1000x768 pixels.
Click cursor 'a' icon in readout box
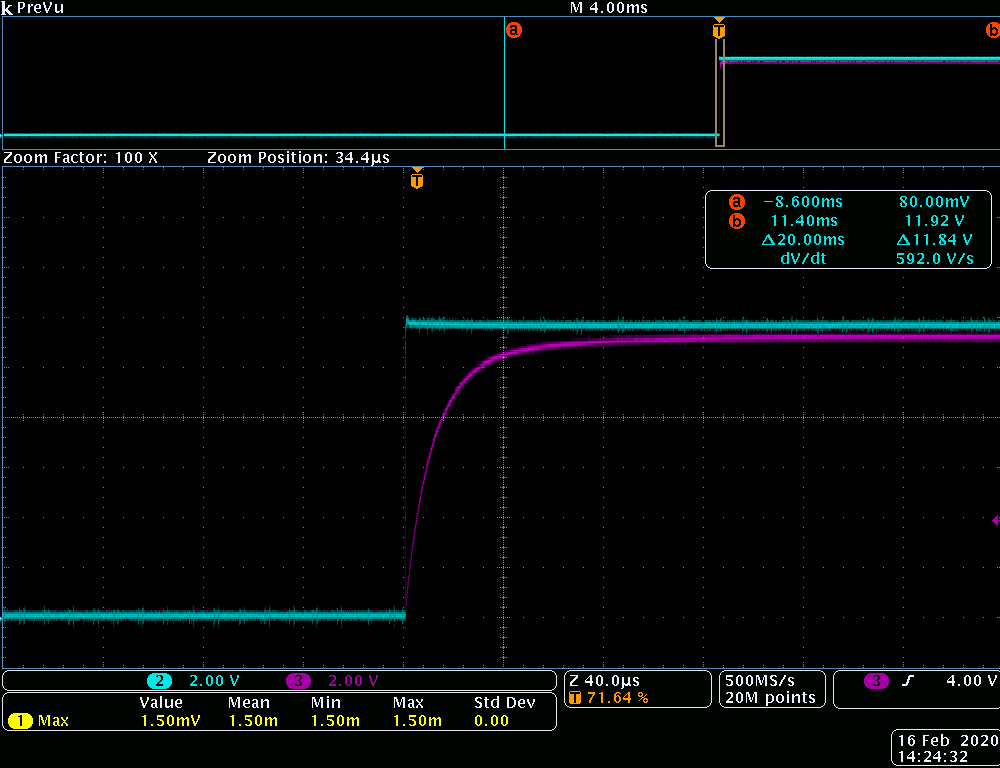pos(737,201)
